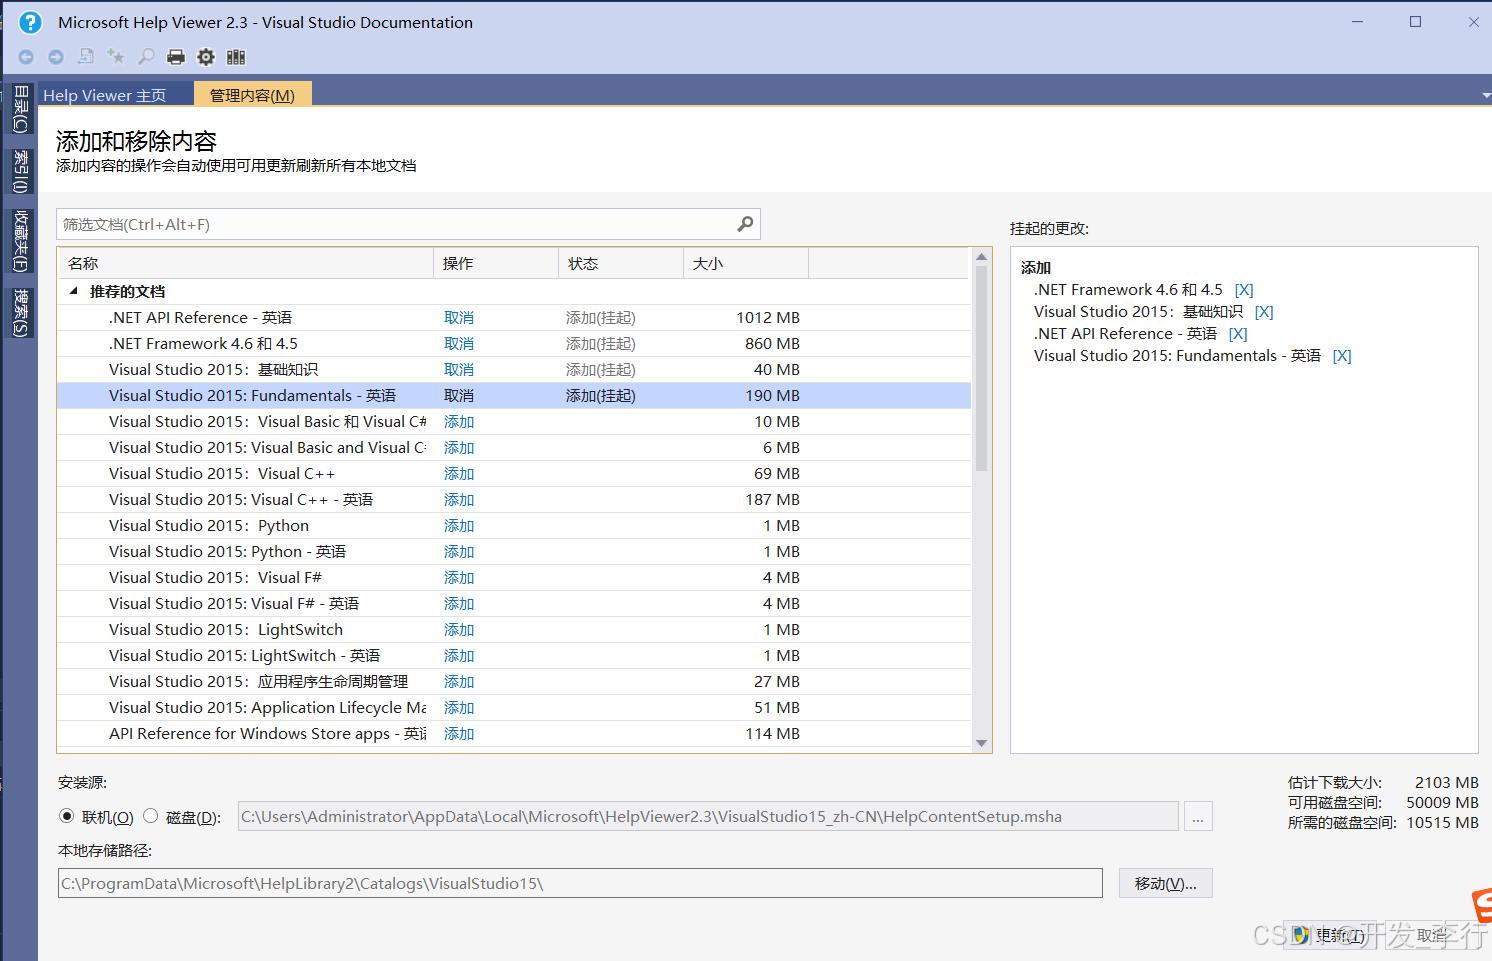1492x961 pixels.
Task: Click the sync table of contents toolbar icon
Action: (x=86, y=57)
